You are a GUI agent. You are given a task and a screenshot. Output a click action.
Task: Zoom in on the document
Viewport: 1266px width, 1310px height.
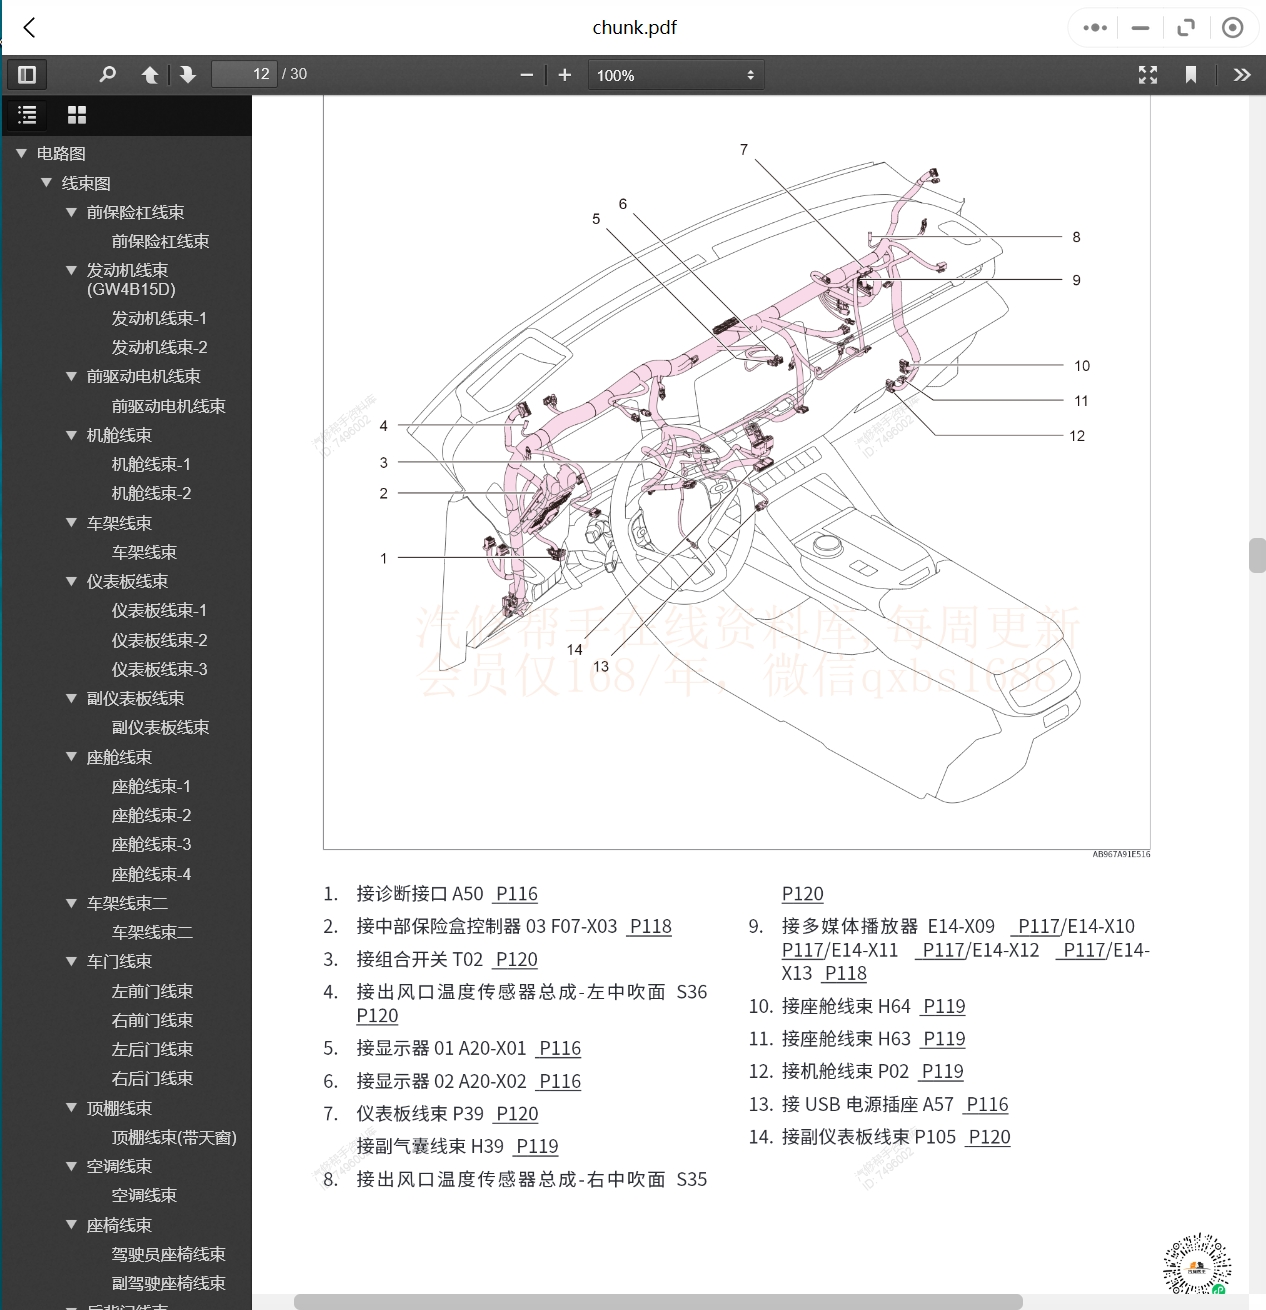(x=564, y=74)
